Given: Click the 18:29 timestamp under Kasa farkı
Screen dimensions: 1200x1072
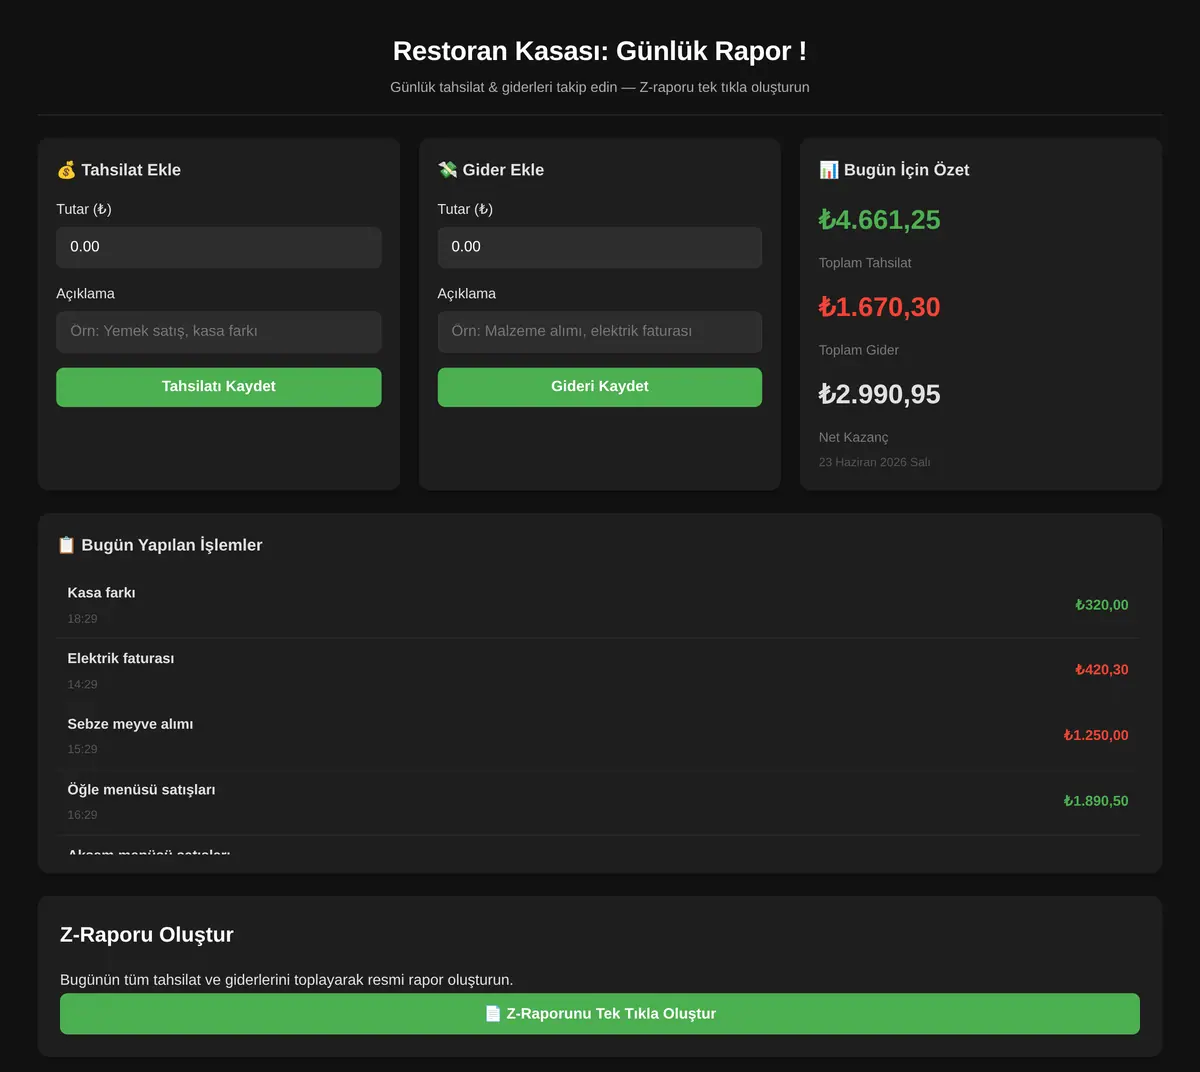Looking at the screenshot, I should tap(83, 619).
